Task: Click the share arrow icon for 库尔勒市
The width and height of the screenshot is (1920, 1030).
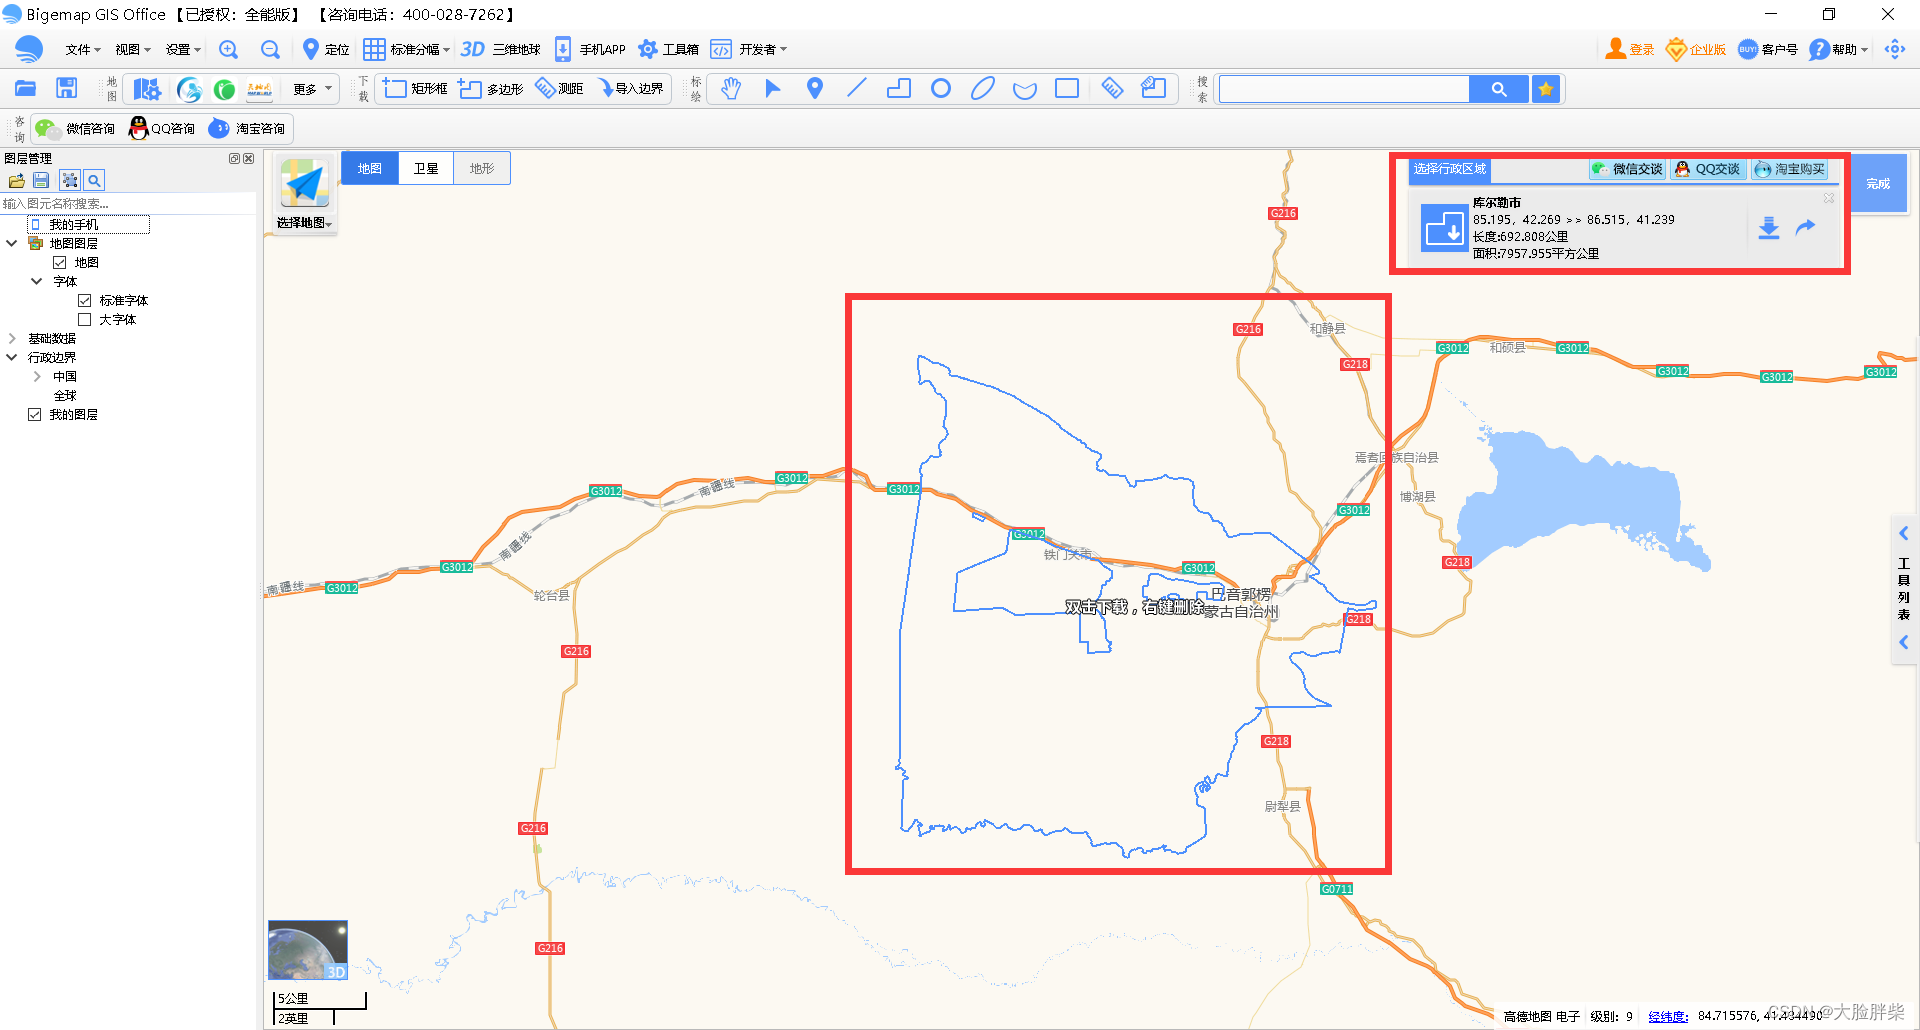Action: pyautogui.click(x=1805, y=227)
